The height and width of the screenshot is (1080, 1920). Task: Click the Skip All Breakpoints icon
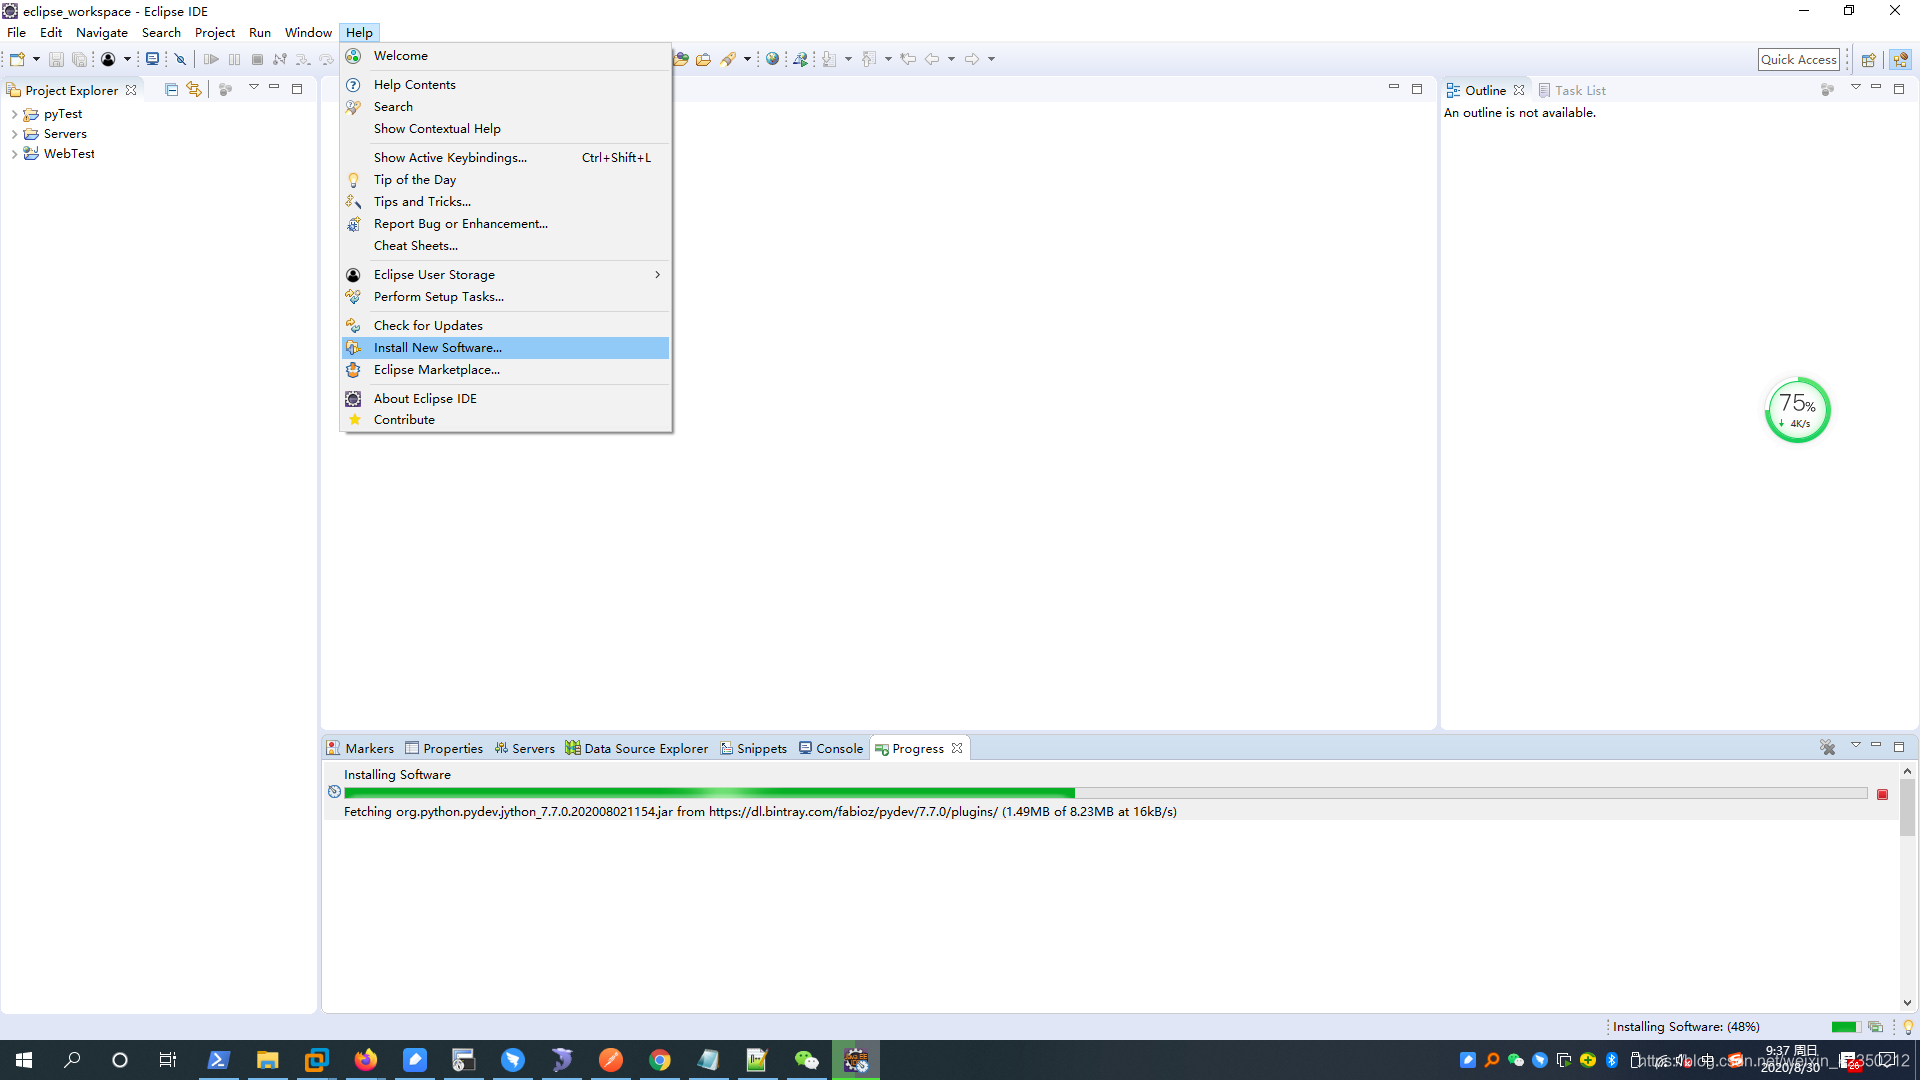coord(181,59)
